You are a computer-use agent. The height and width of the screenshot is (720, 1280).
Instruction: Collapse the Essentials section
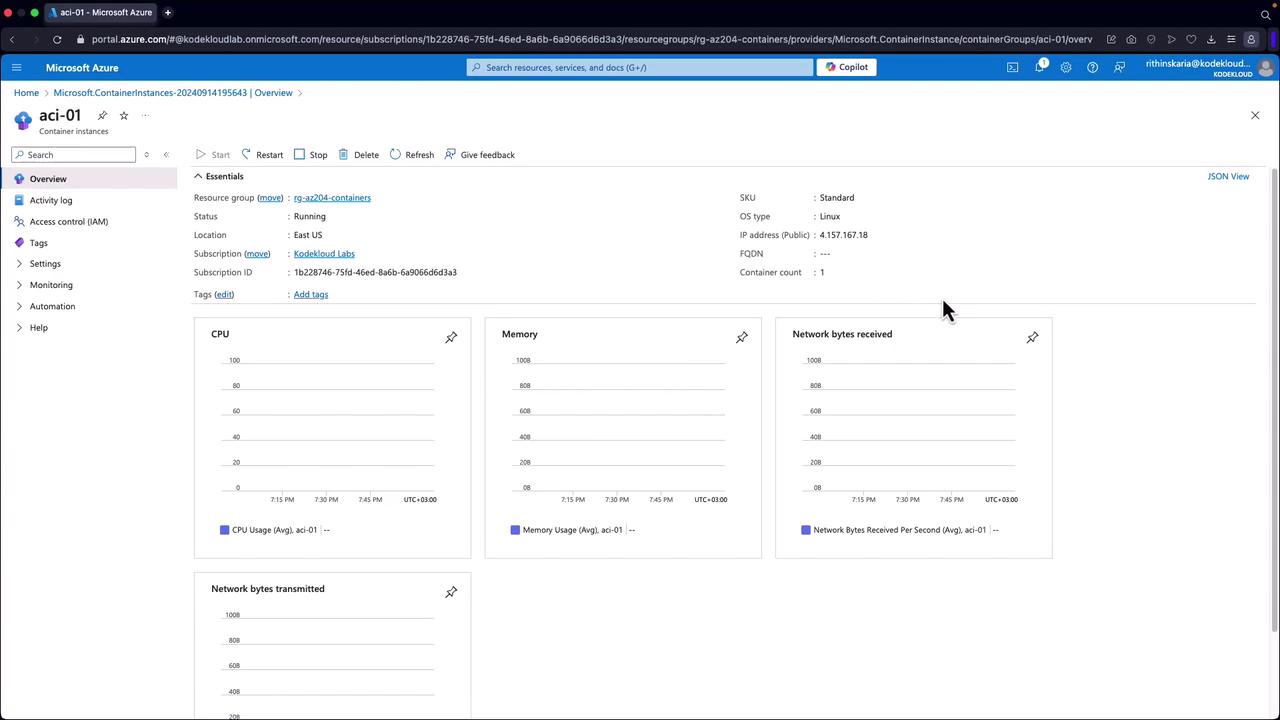click(198, 176)
